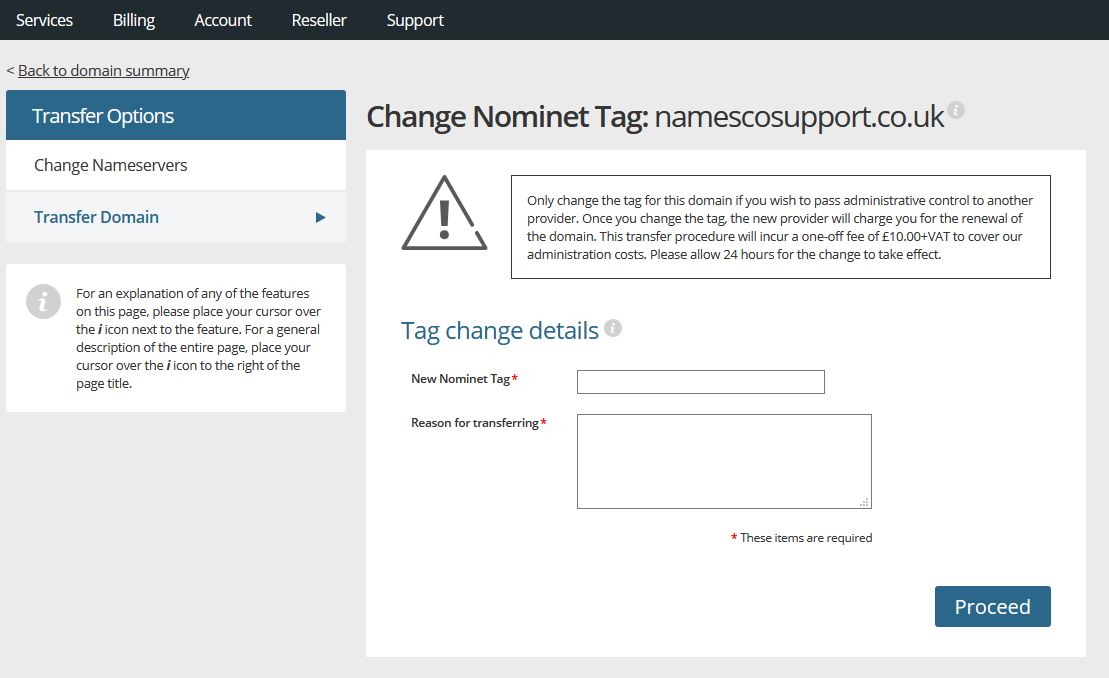Click the textarea resize grip handle
The image size is (1109, 678).
click(864, 502)
